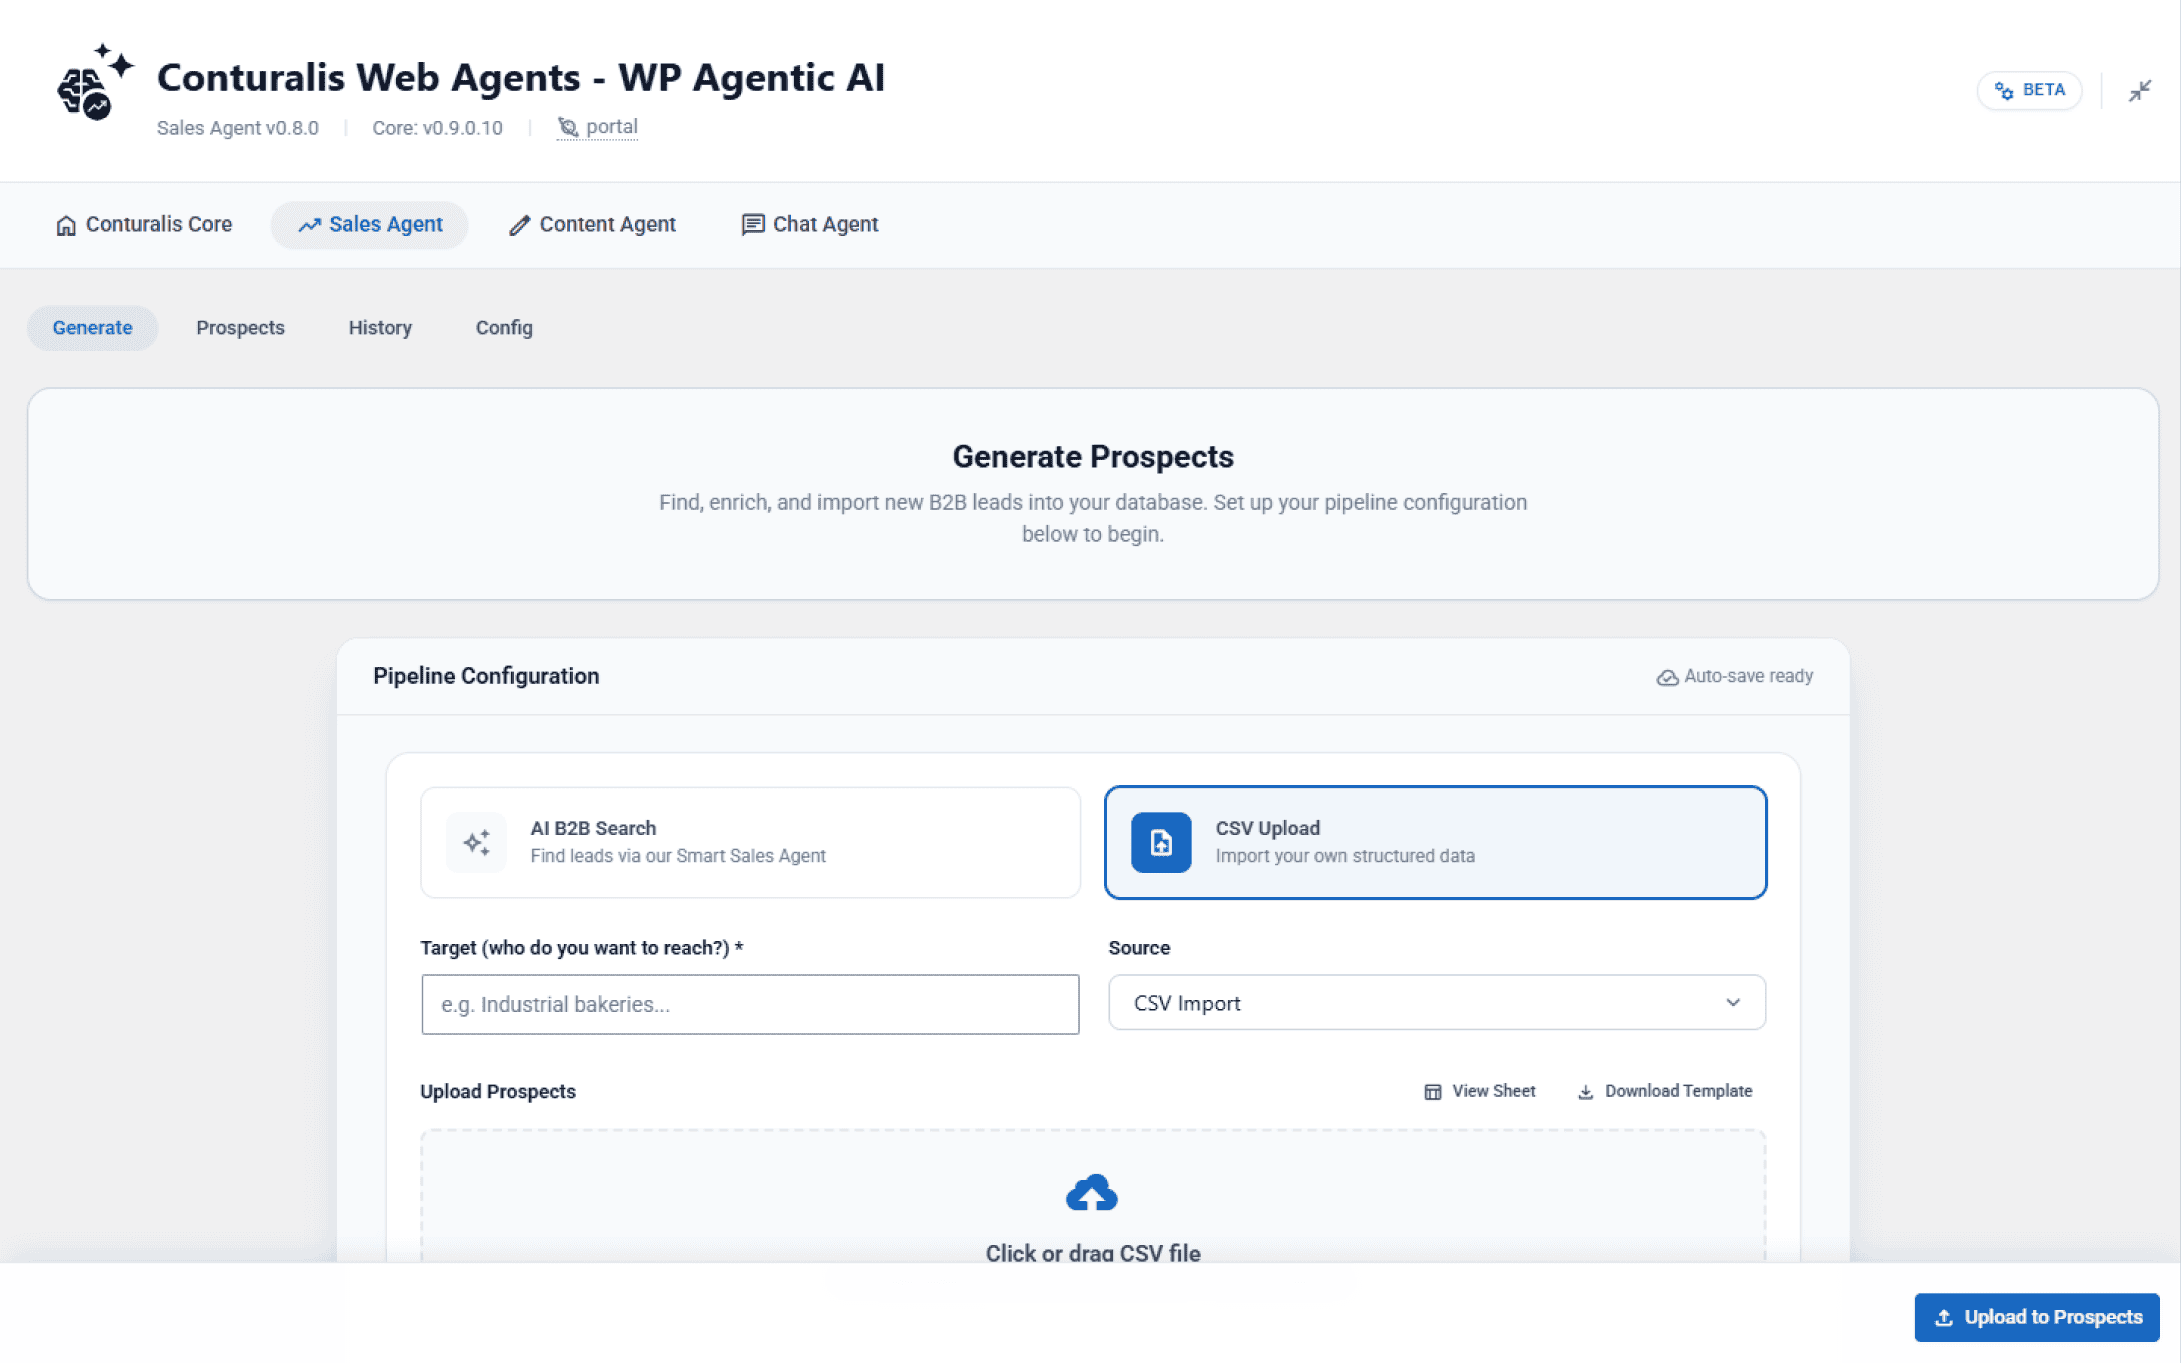Click the 'Click or drag CSV file' drop zone
The image size is (2181, 1363).
coord(1092,1197)
